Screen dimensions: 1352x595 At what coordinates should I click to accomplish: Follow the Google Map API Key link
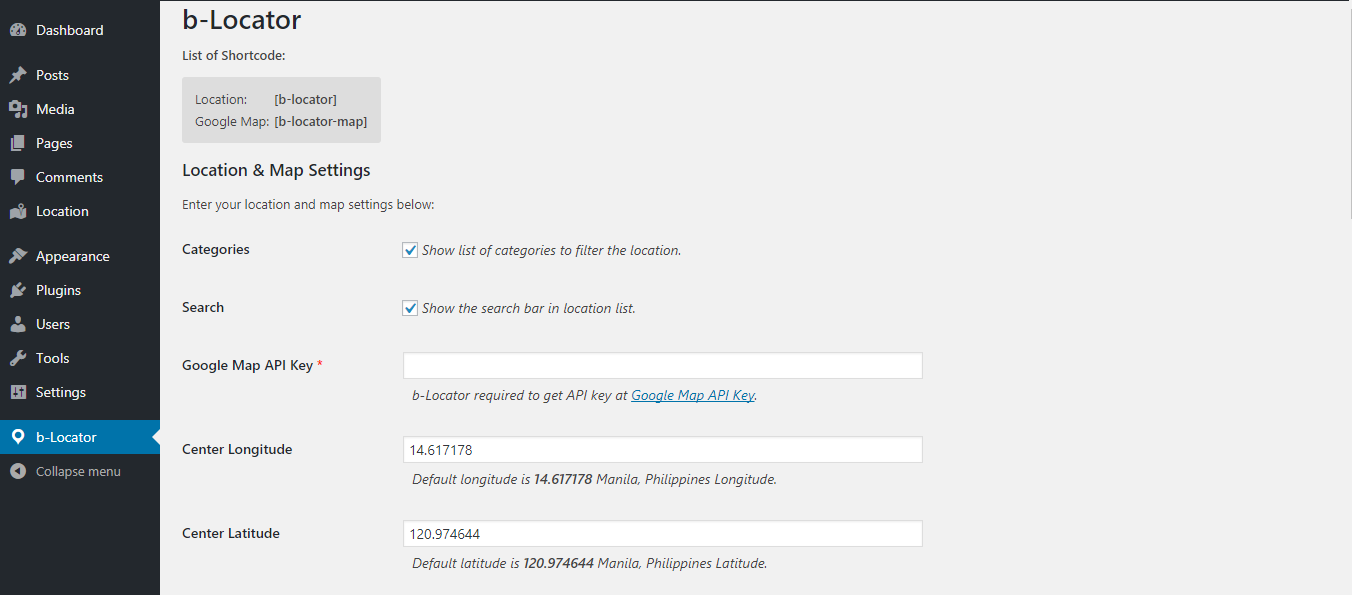tap(692, 395)
